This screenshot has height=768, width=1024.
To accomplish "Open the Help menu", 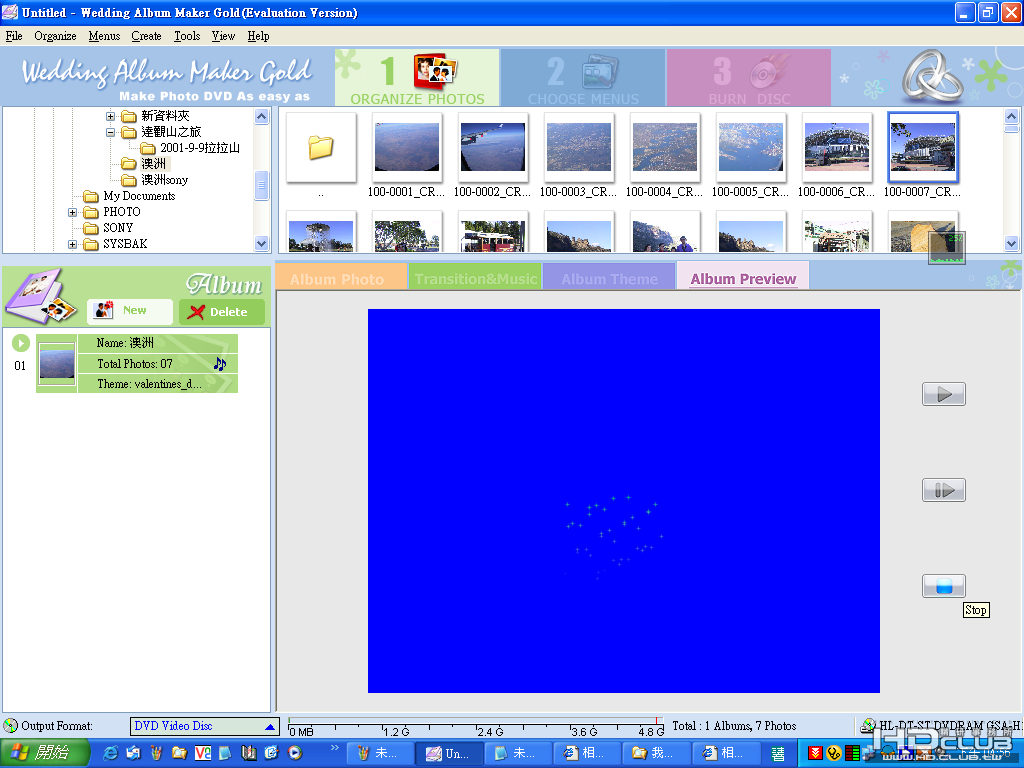I will tap(259, 36).
